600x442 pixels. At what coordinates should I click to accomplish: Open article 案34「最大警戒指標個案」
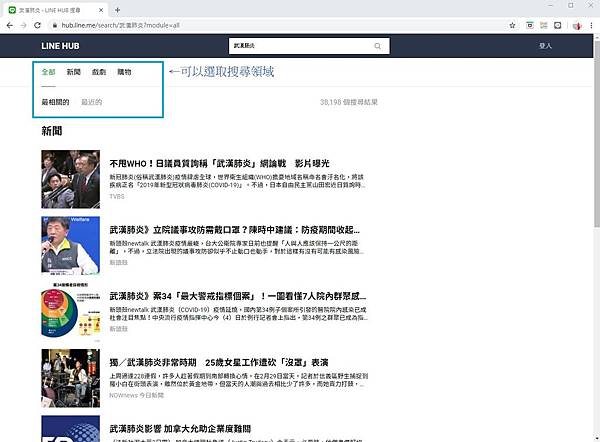(238, 296)
